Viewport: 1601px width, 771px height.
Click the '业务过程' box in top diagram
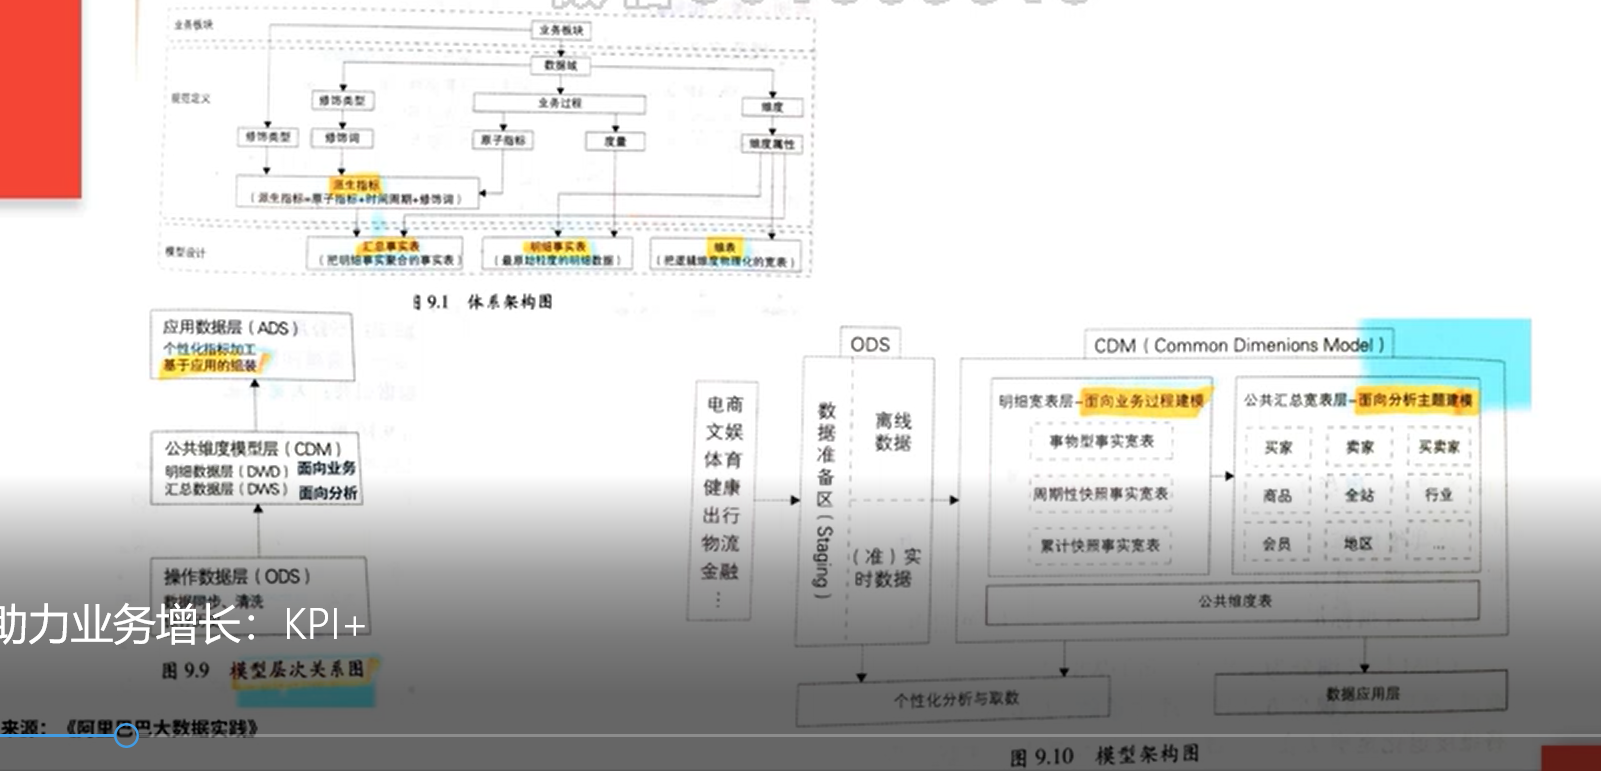pyautogui.click(x=559, y=103)
